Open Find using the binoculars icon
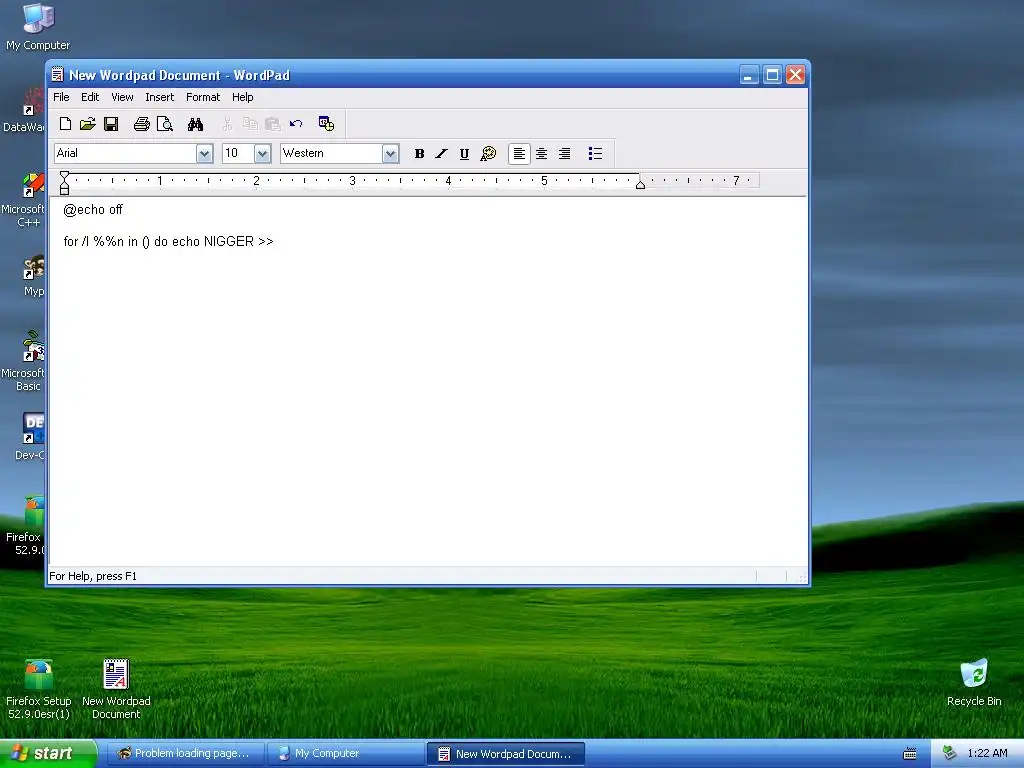Viewport: 1024px width, 768px height. coord(195,123)
